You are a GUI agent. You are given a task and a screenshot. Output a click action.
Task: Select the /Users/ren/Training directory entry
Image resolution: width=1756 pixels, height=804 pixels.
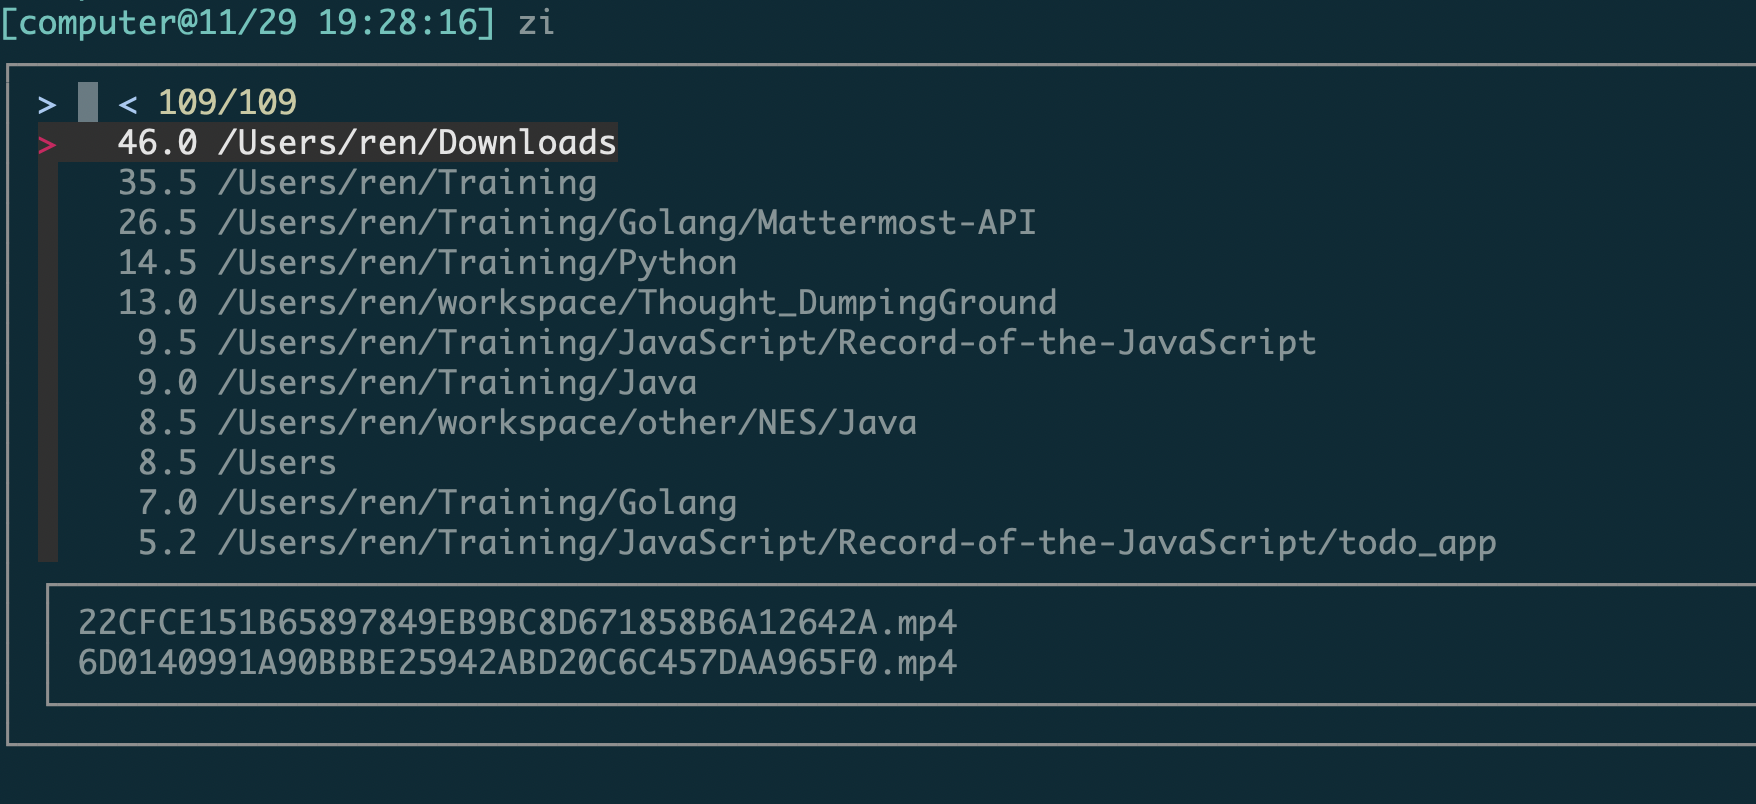click(x=406, y=183)
